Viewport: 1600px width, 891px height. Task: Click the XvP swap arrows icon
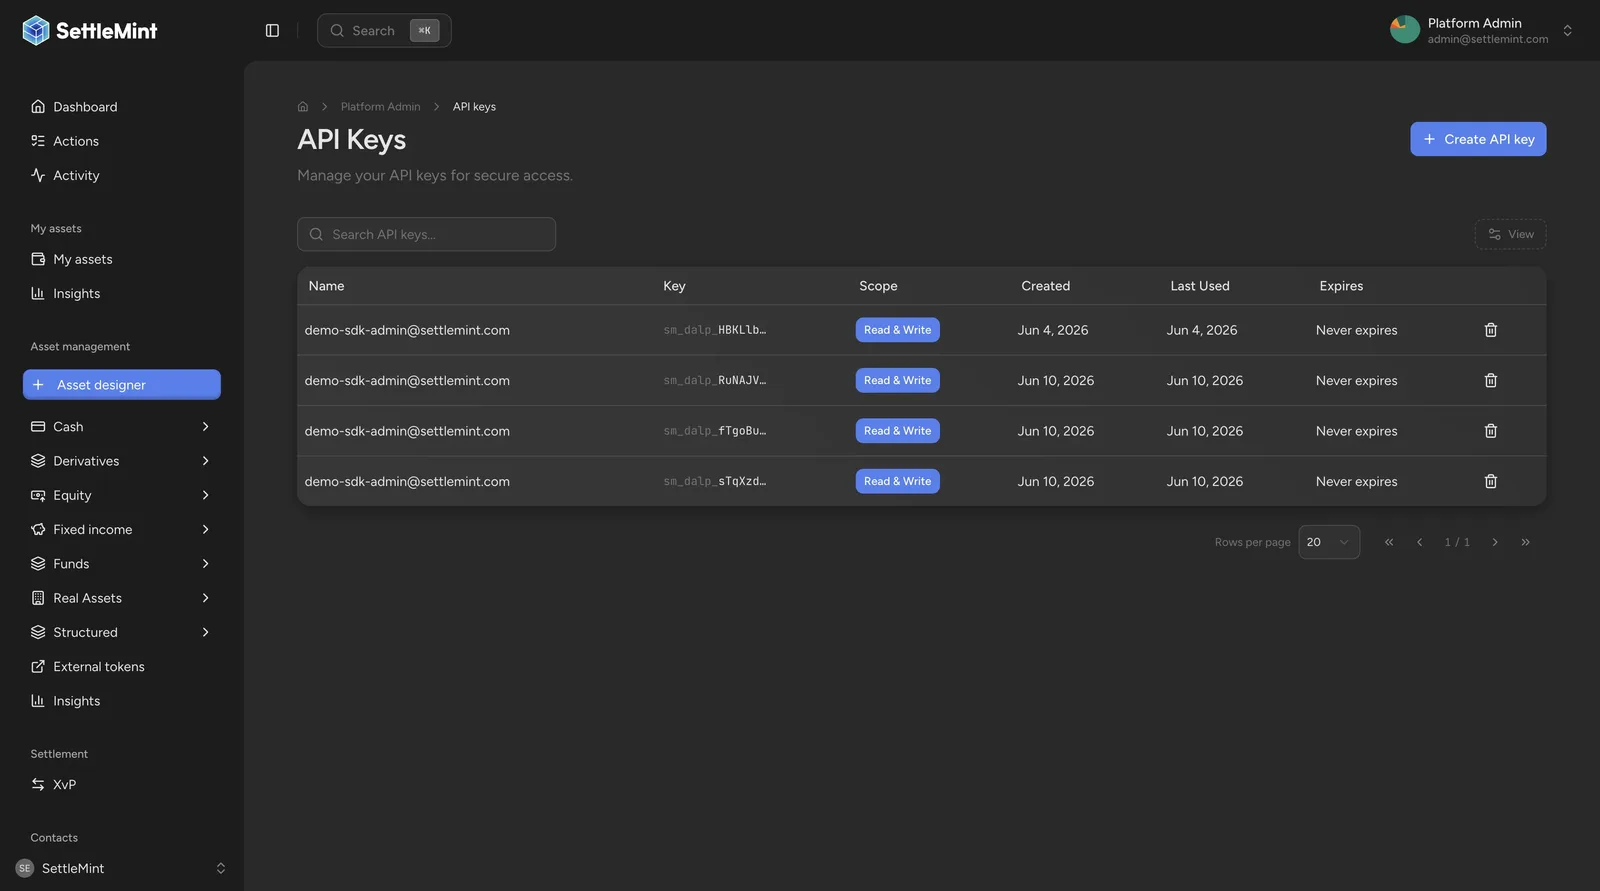(38, 785)
